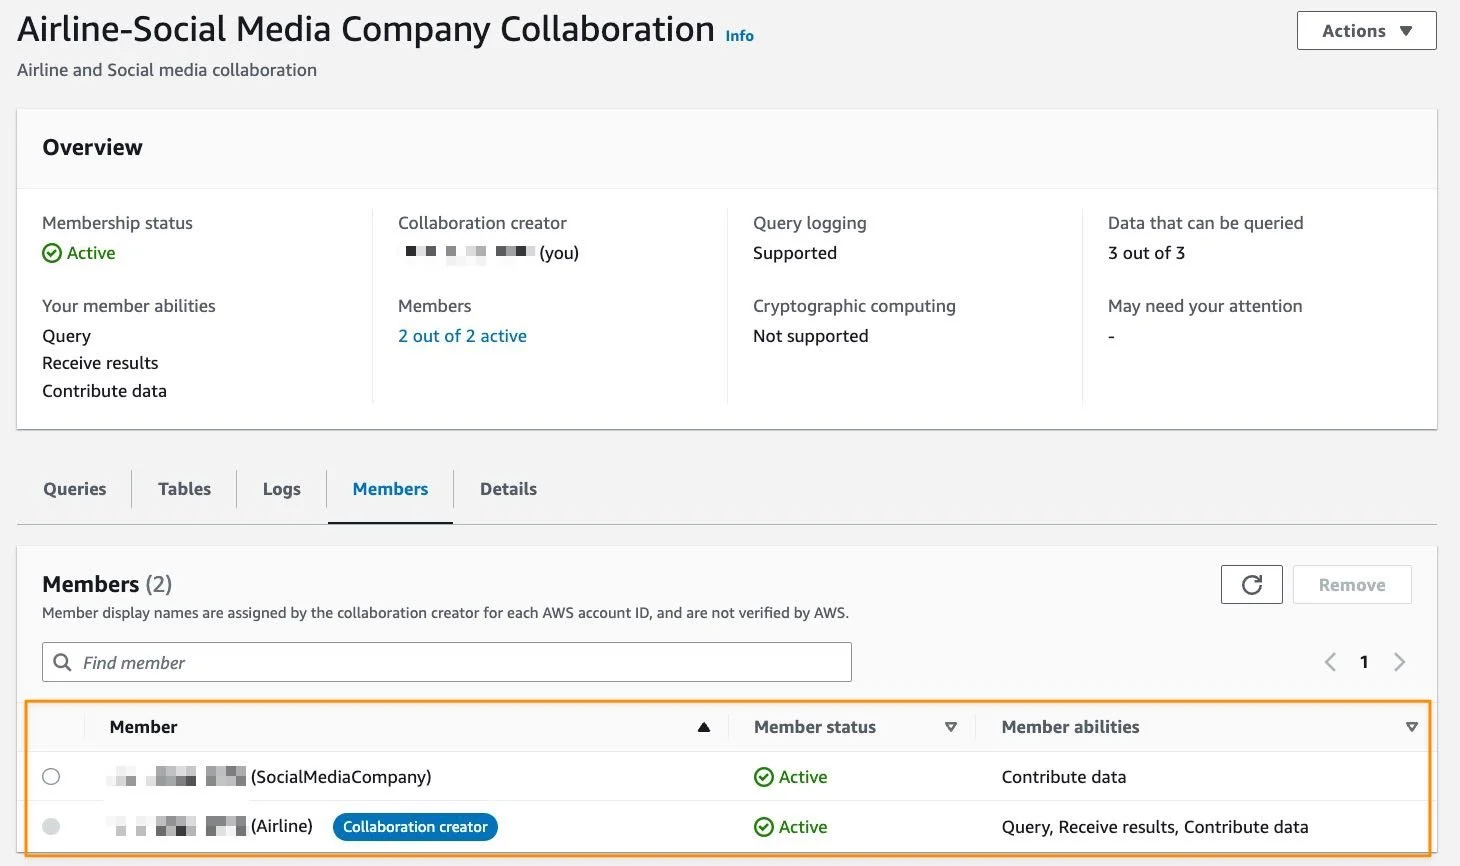This screenshot has width=1460, height=866.
Task: Open the Actions dropdown menu
Action: click(x=1366, y=31)
